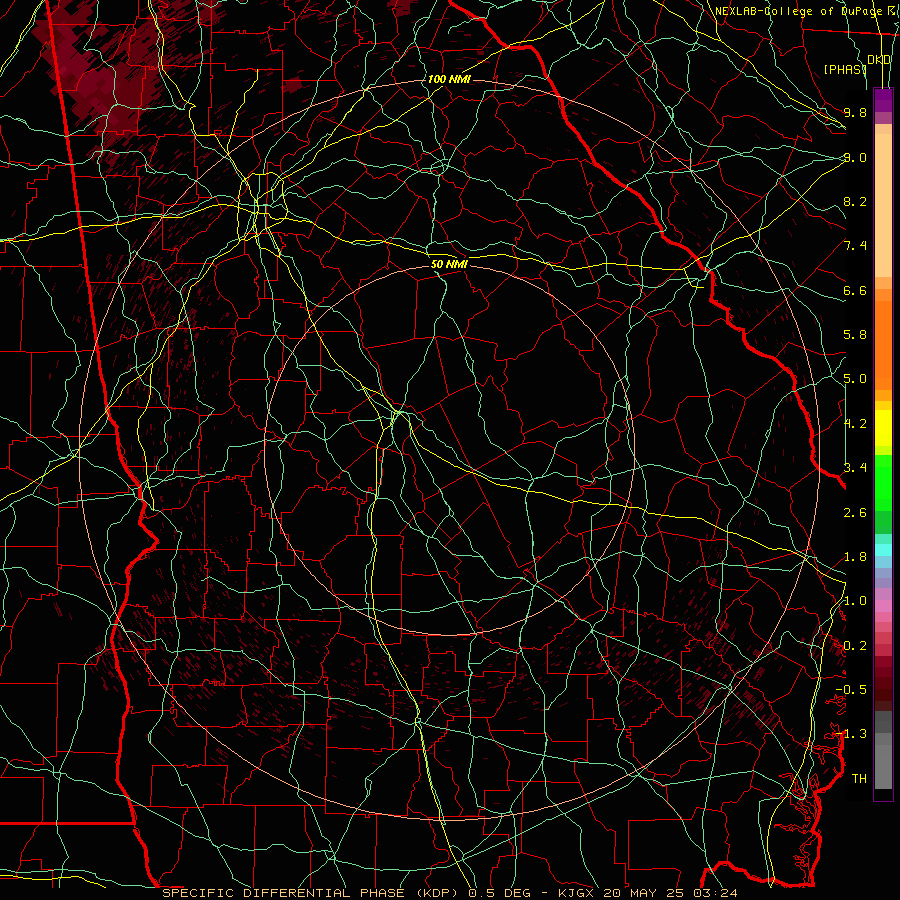
Task: Click the 8.2 legend value
Action: pyautogui.click(x=855, y=201)
